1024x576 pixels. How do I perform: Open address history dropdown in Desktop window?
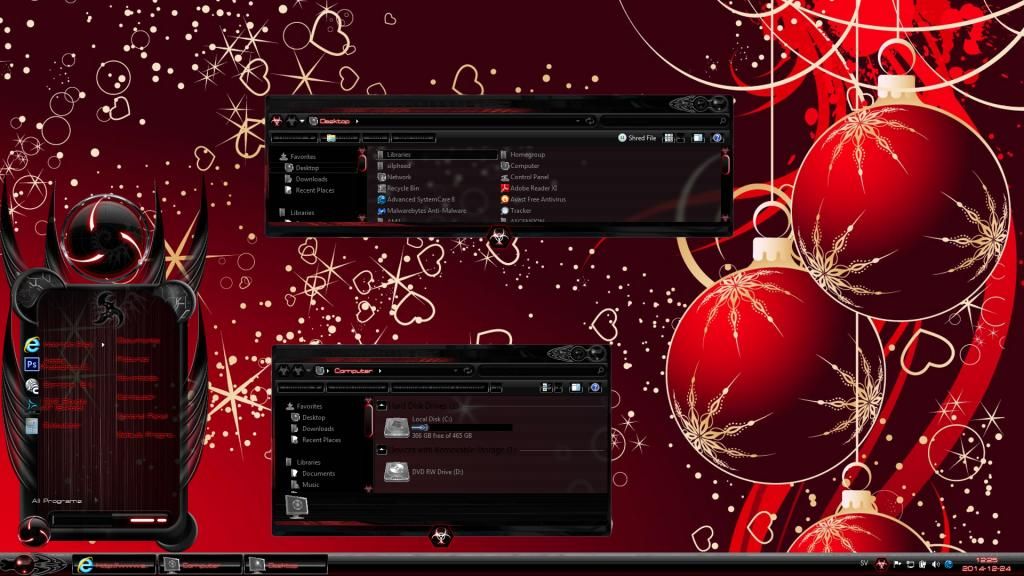578,121
